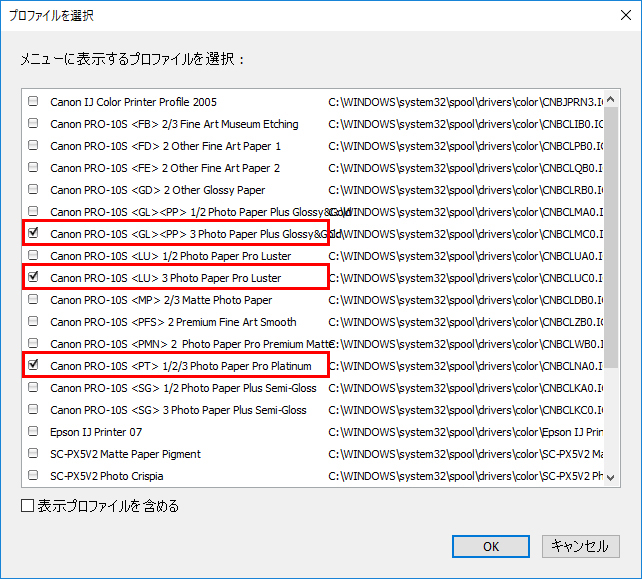The height and width of the screenshot is (579, 642).
Task: Tick the FD 2 Other Fine Art Paper 1 checkbox
Action: pyautogui.click(x=33, y=145)
